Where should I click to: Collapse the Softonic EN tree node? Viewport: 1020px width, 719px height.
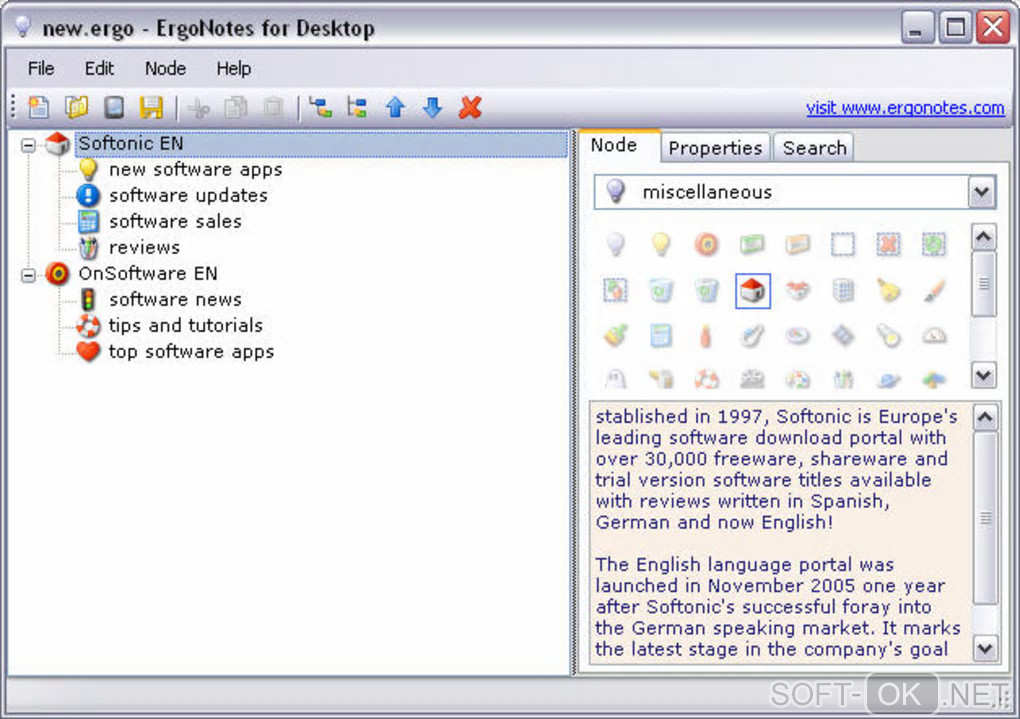(x=28, y=145)
